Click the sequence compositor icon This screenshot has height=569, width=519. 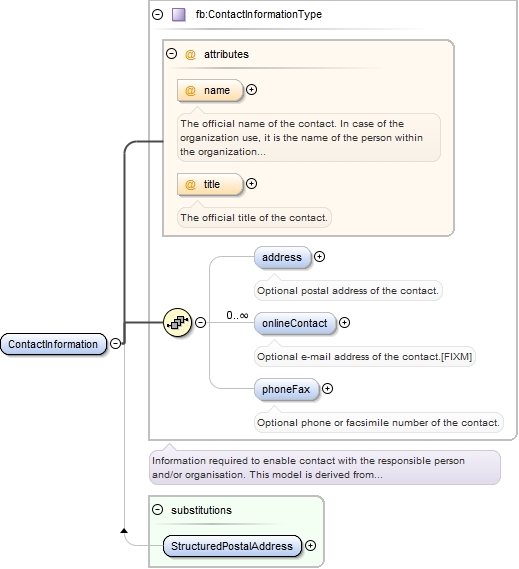177,323
